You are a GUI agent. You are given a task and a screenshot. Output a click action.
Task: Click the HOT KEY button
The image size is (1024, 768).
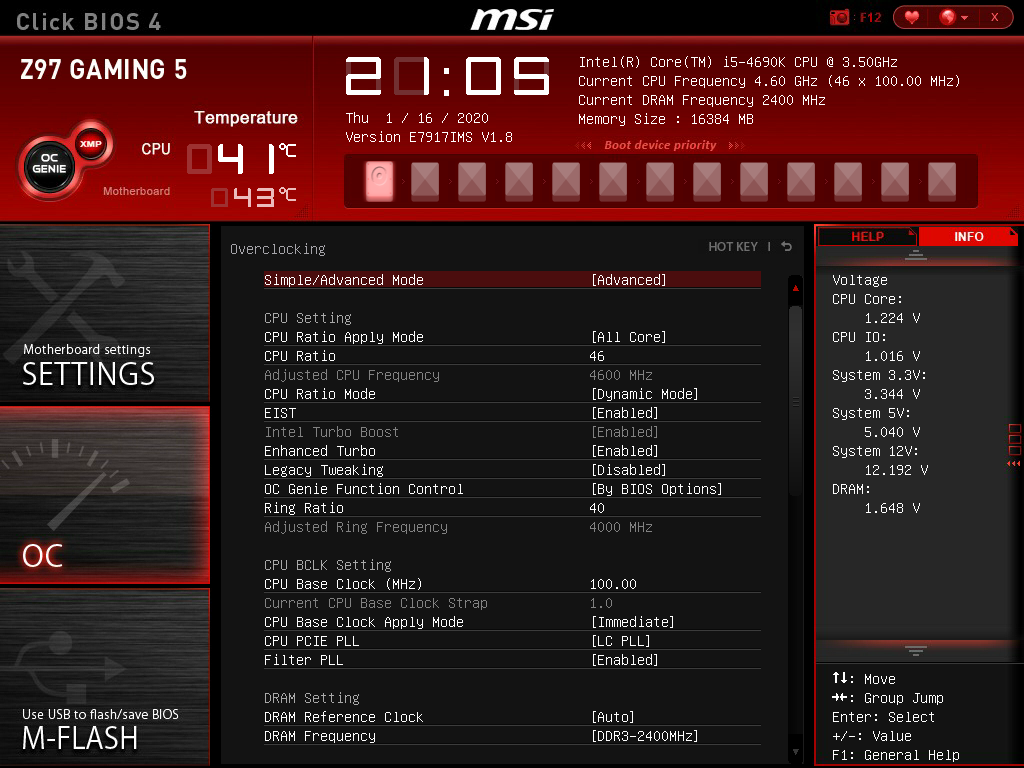733,247
